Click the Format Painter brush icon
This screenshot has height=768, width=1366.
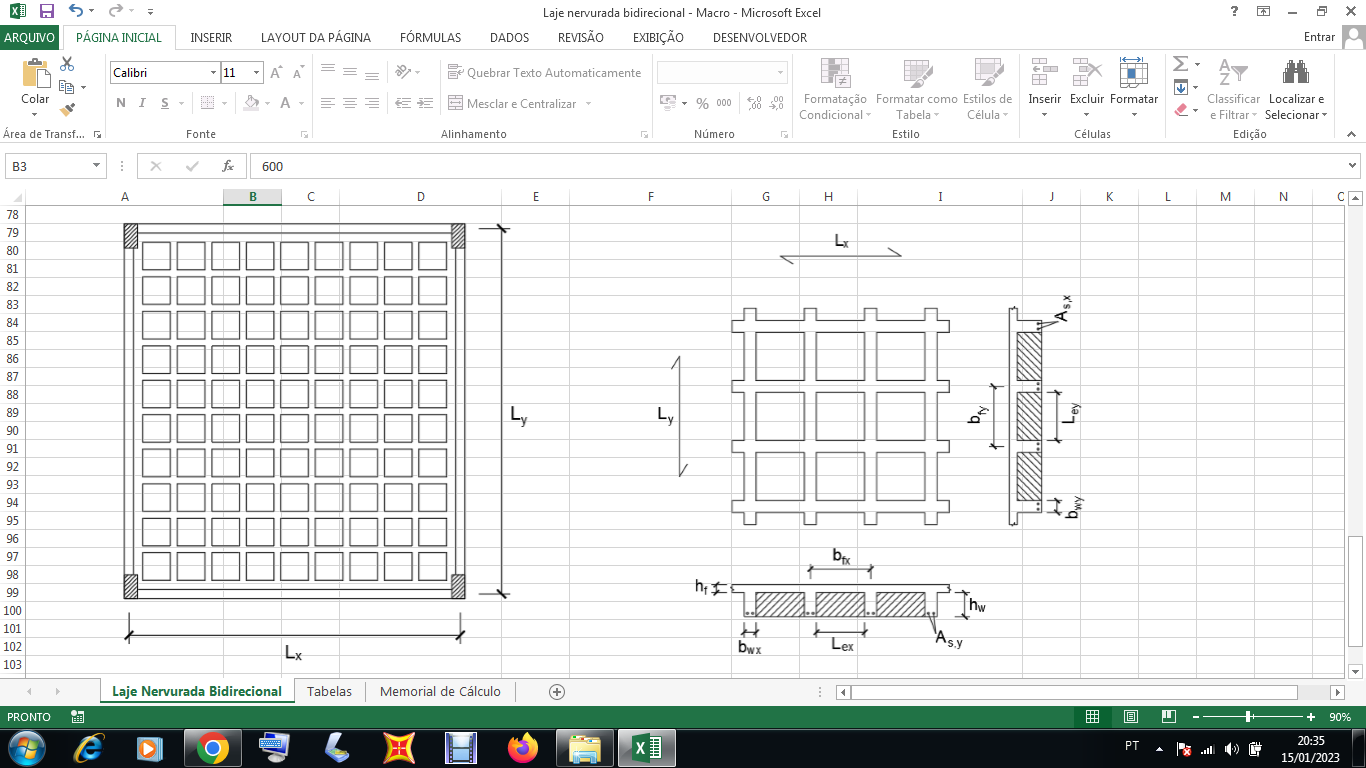pos(68,110)
